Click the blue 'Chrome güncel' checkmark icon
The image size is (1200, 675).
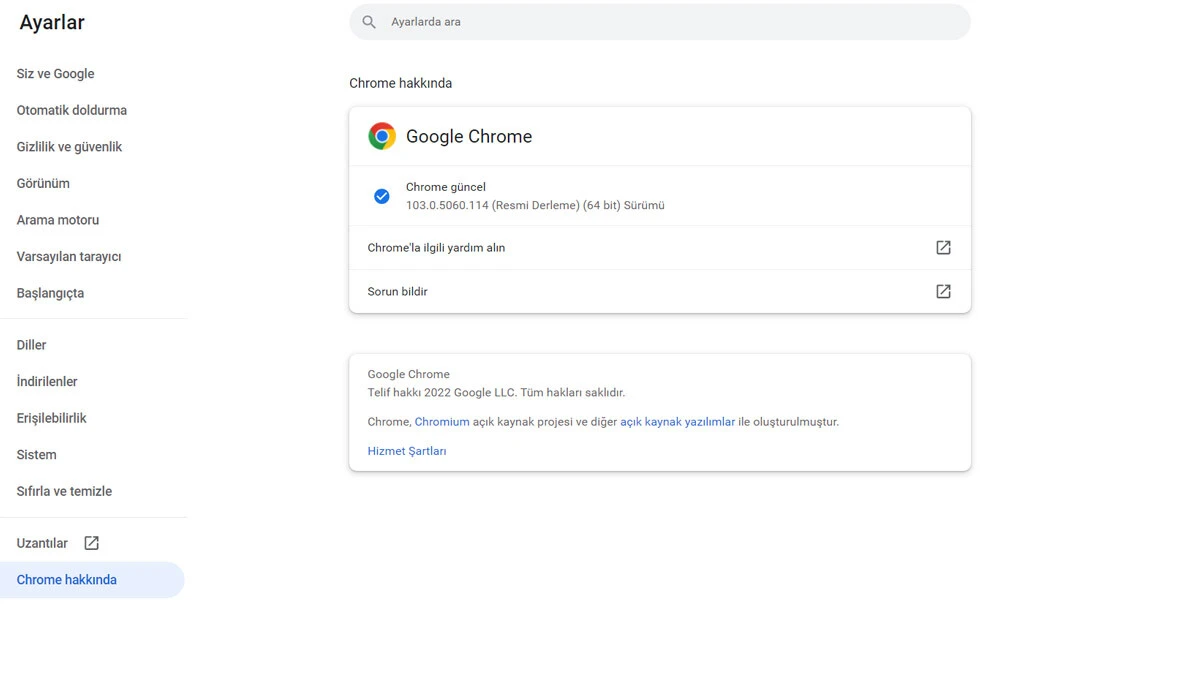click(x=382, y=196)
